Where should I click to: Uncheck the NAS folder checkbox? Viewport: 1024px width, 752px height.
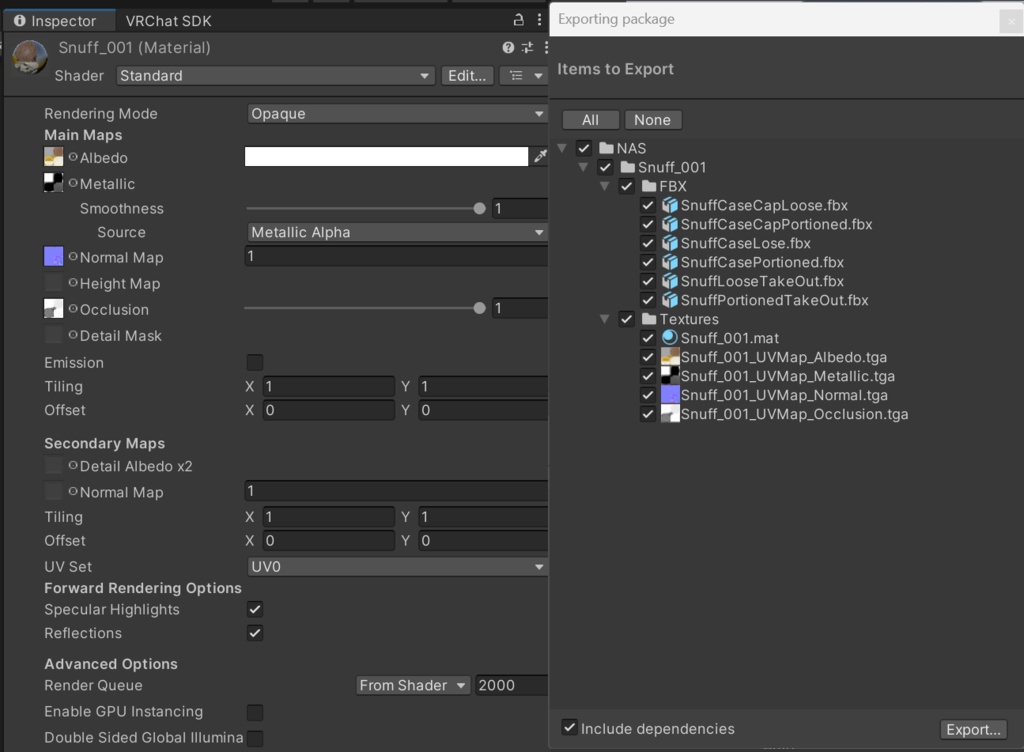(x=584, y=148)
